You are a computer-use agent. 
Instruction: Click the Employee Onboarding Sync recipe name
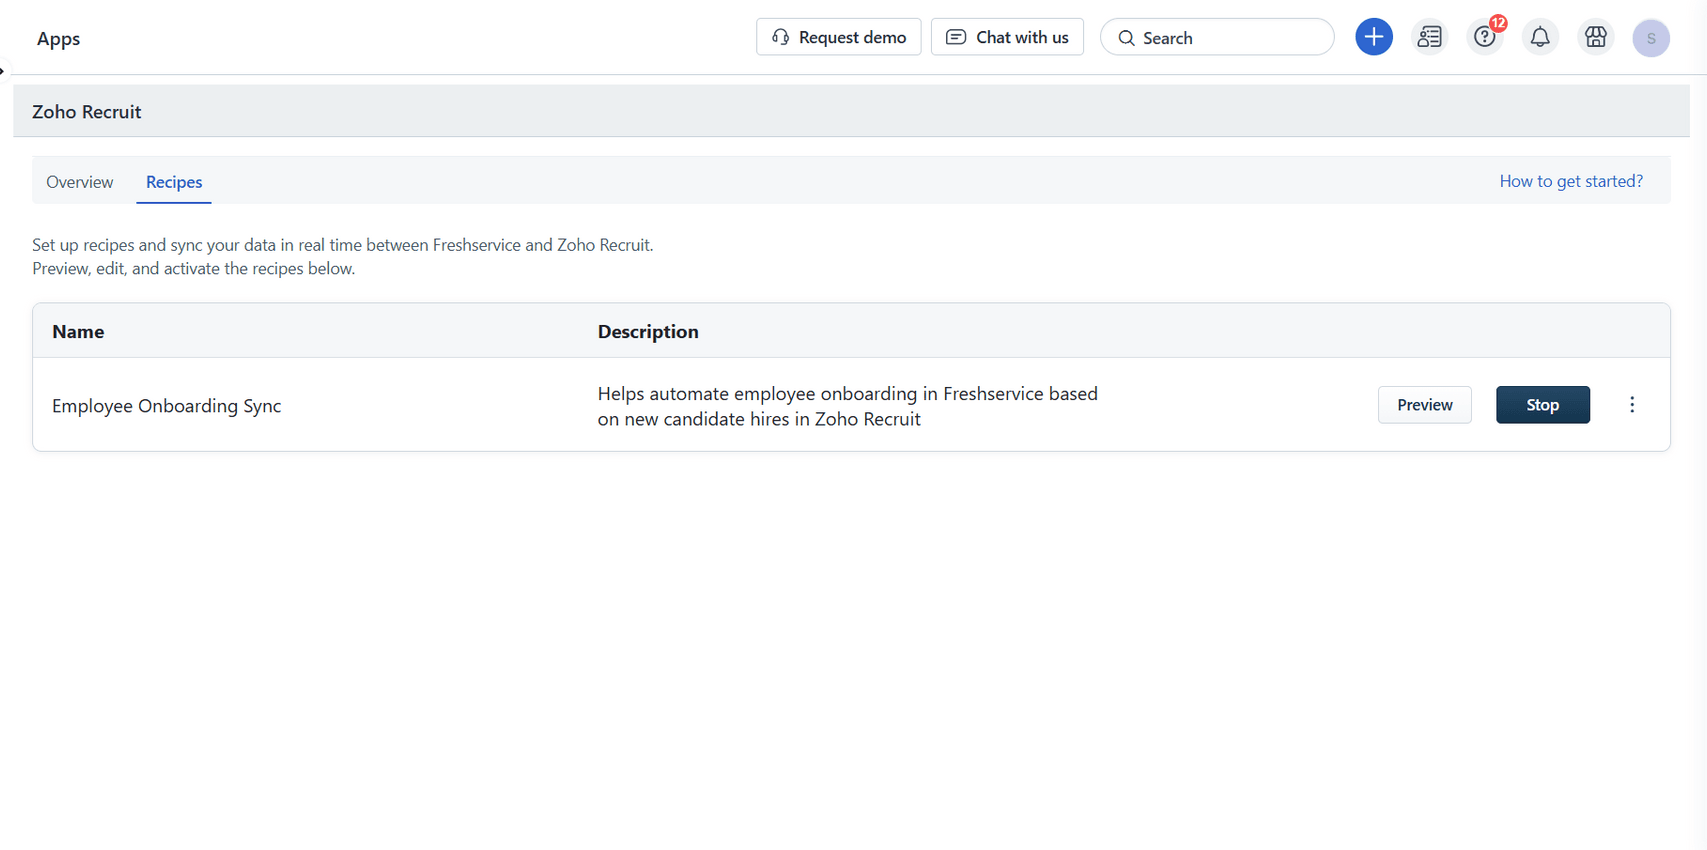167,406
